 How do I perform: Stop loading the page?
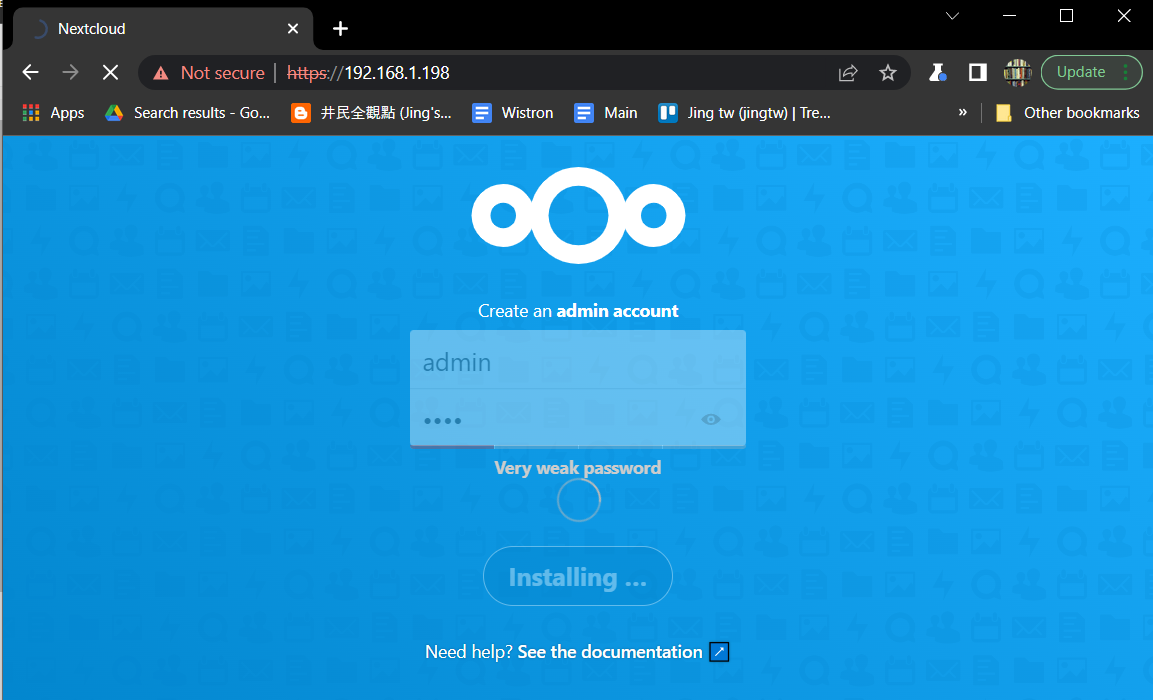pyautogui.click(x=110, y=72)
